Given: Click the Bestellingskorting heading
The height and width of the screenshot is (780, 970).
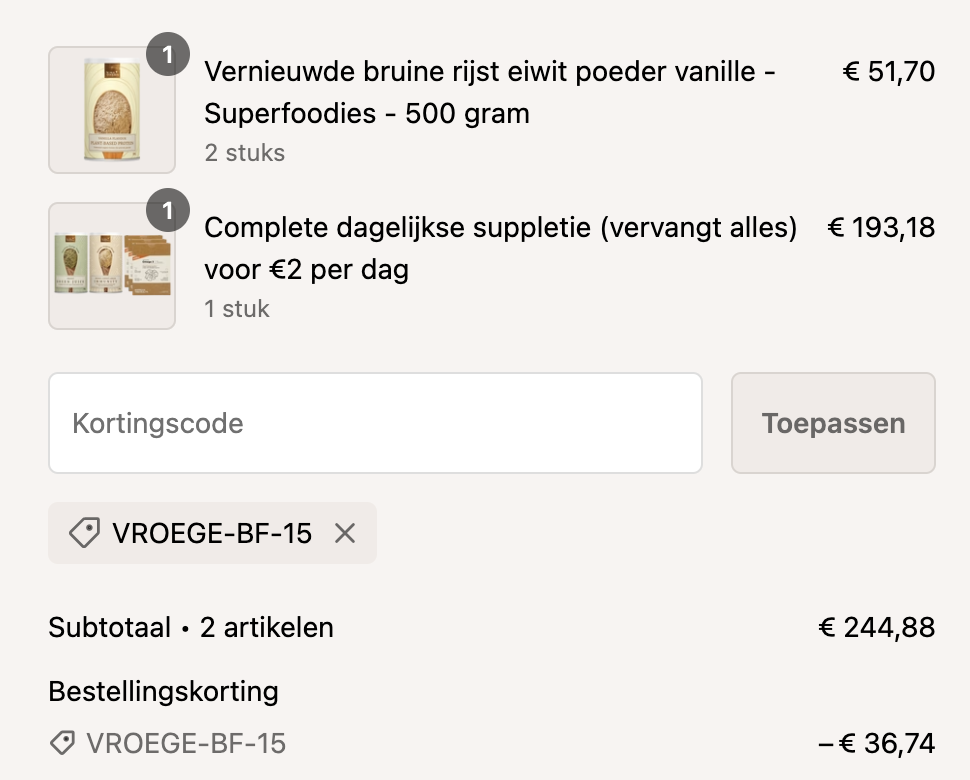Looking at the screenshot, I should point(163,691).
